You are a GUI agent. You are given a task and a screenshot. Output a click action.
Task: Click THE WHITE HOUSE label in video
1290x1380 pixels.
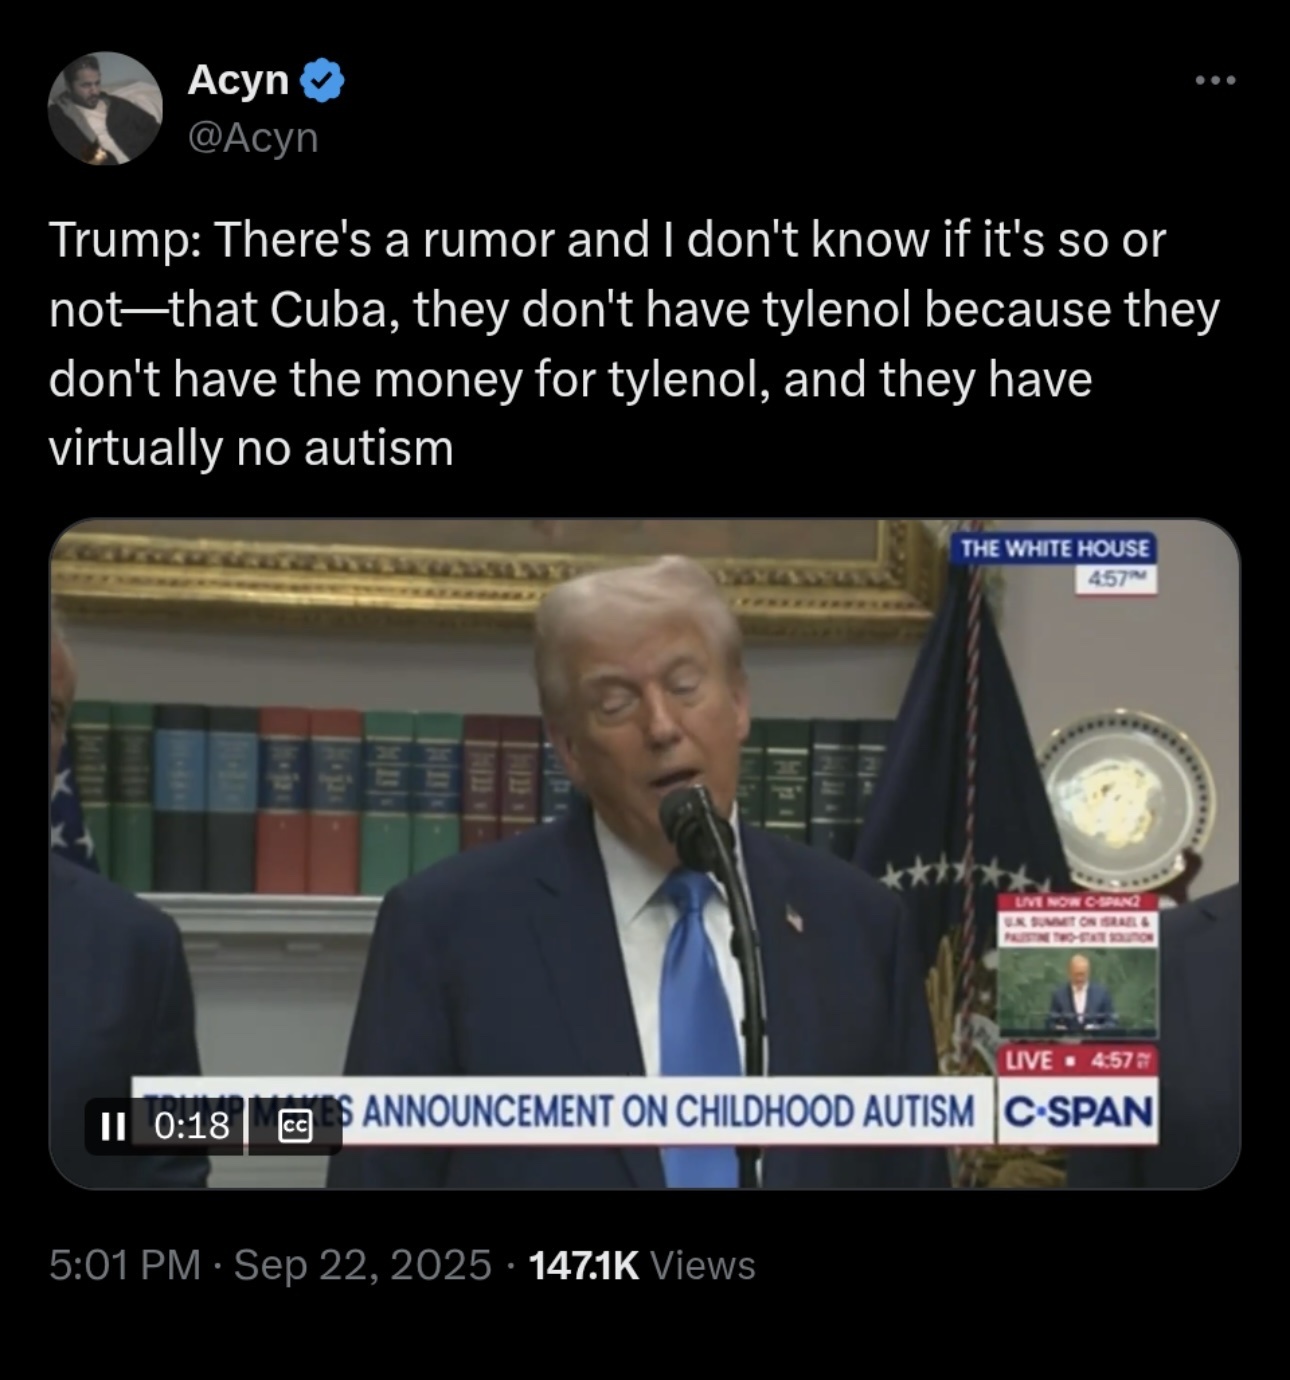[x=1055, y=548]
